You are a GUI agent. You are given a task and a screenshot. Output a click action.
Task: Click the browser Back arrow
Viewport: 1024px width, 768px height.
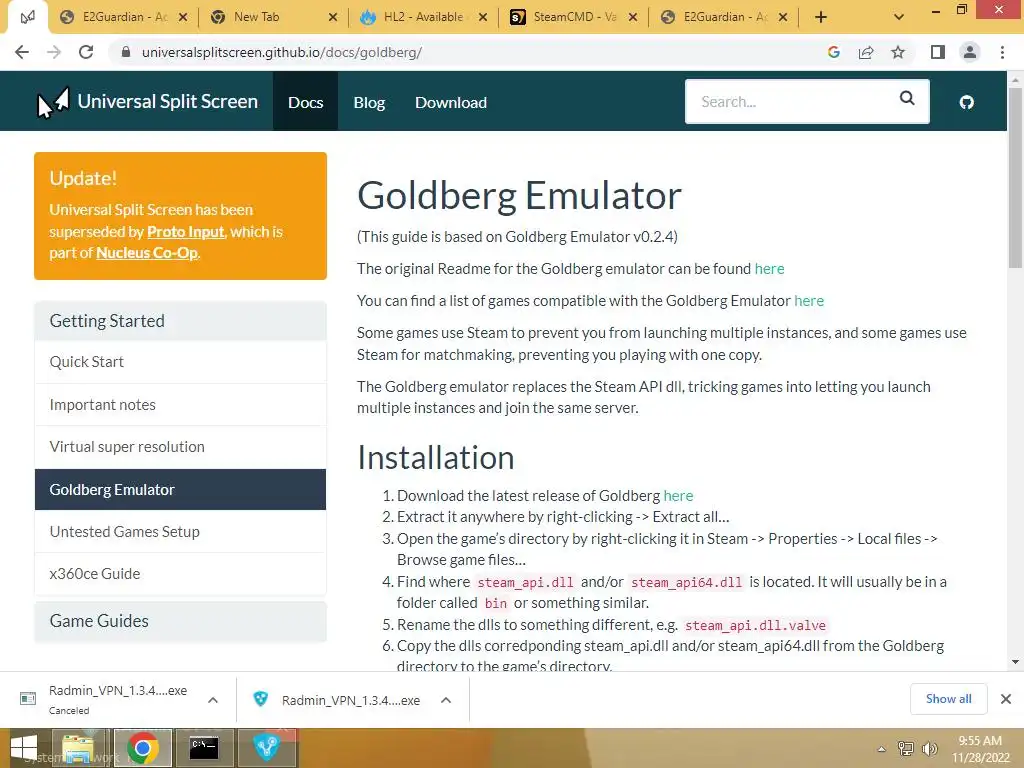(x=22, y=52)
